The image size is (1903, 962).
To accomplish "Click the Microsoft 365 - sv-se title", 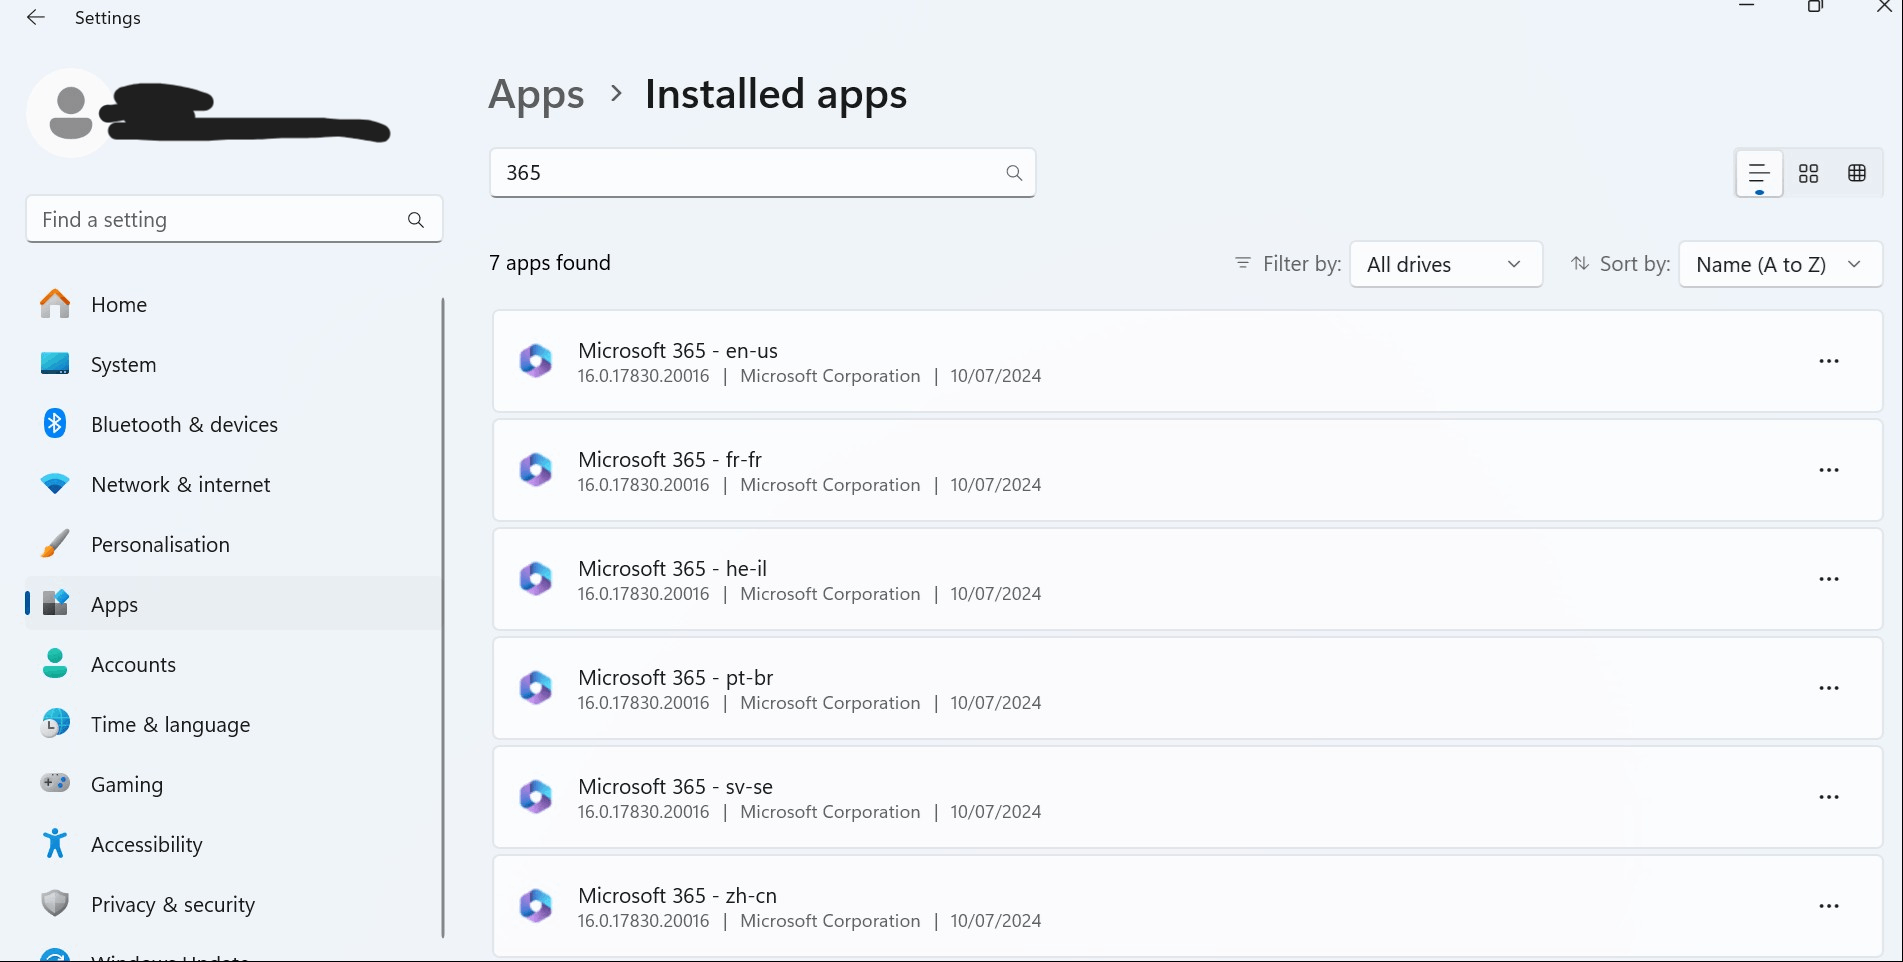I will pos(675,787).
